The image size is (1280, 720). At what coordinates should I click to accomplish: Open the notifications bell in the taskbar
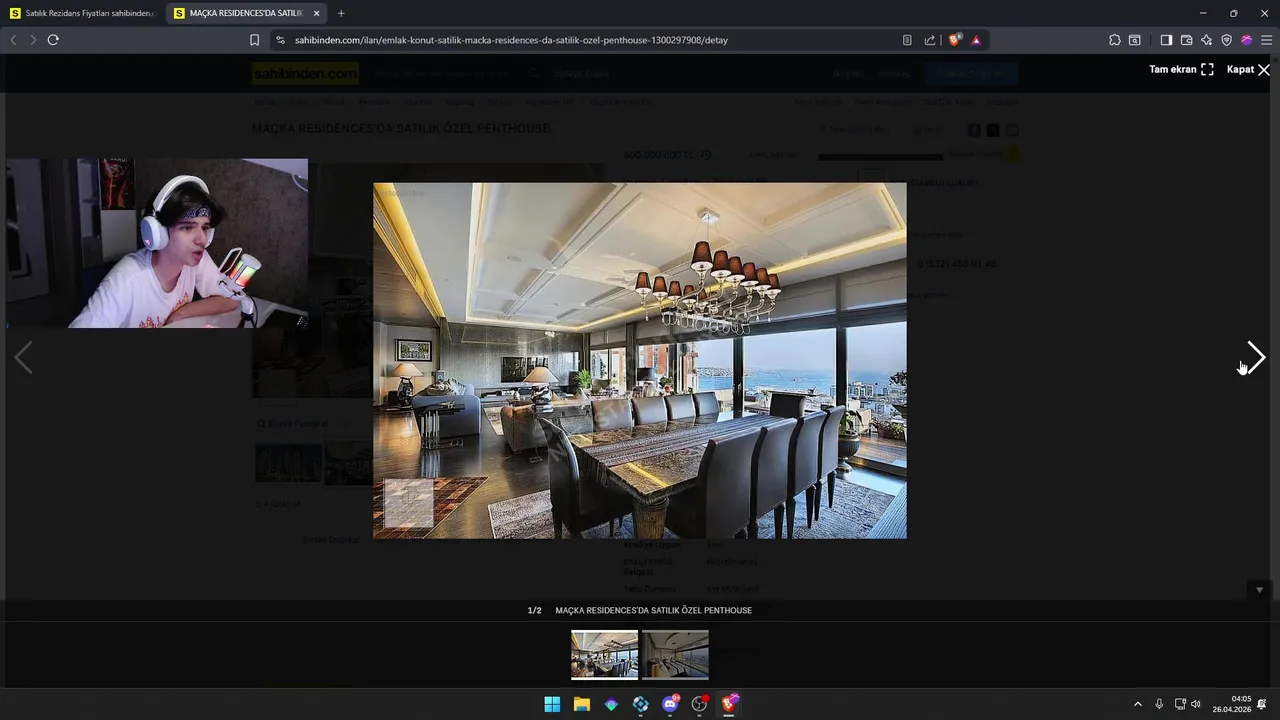1262,704
